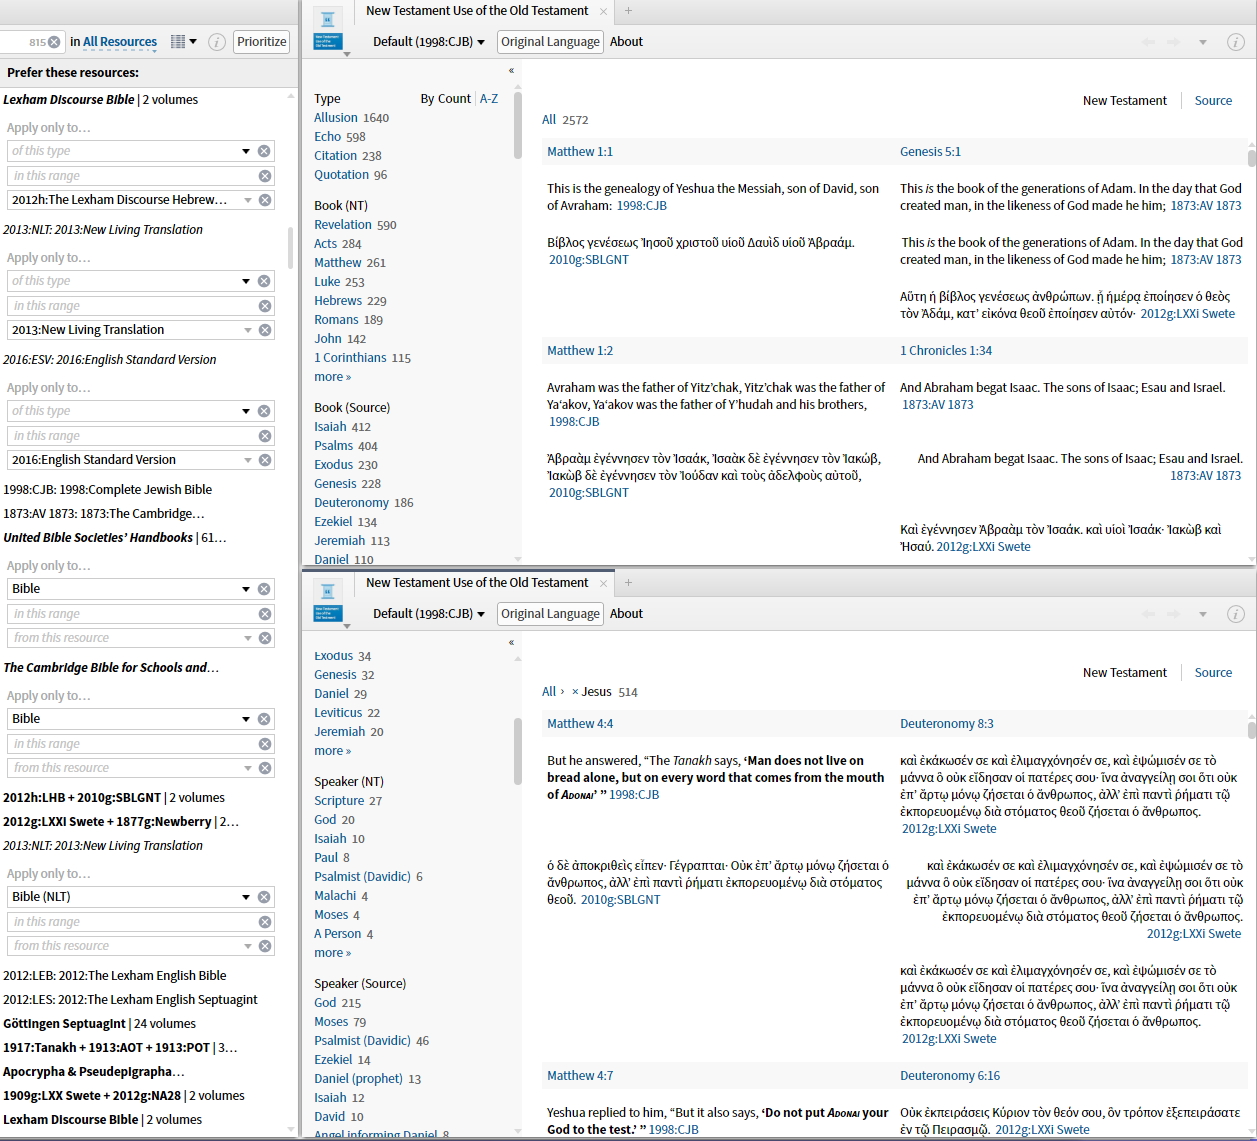Screen dimensions: 1257x1141
Task: Collapse the bottom panel facet sidebar
Action: coord(511,643)
